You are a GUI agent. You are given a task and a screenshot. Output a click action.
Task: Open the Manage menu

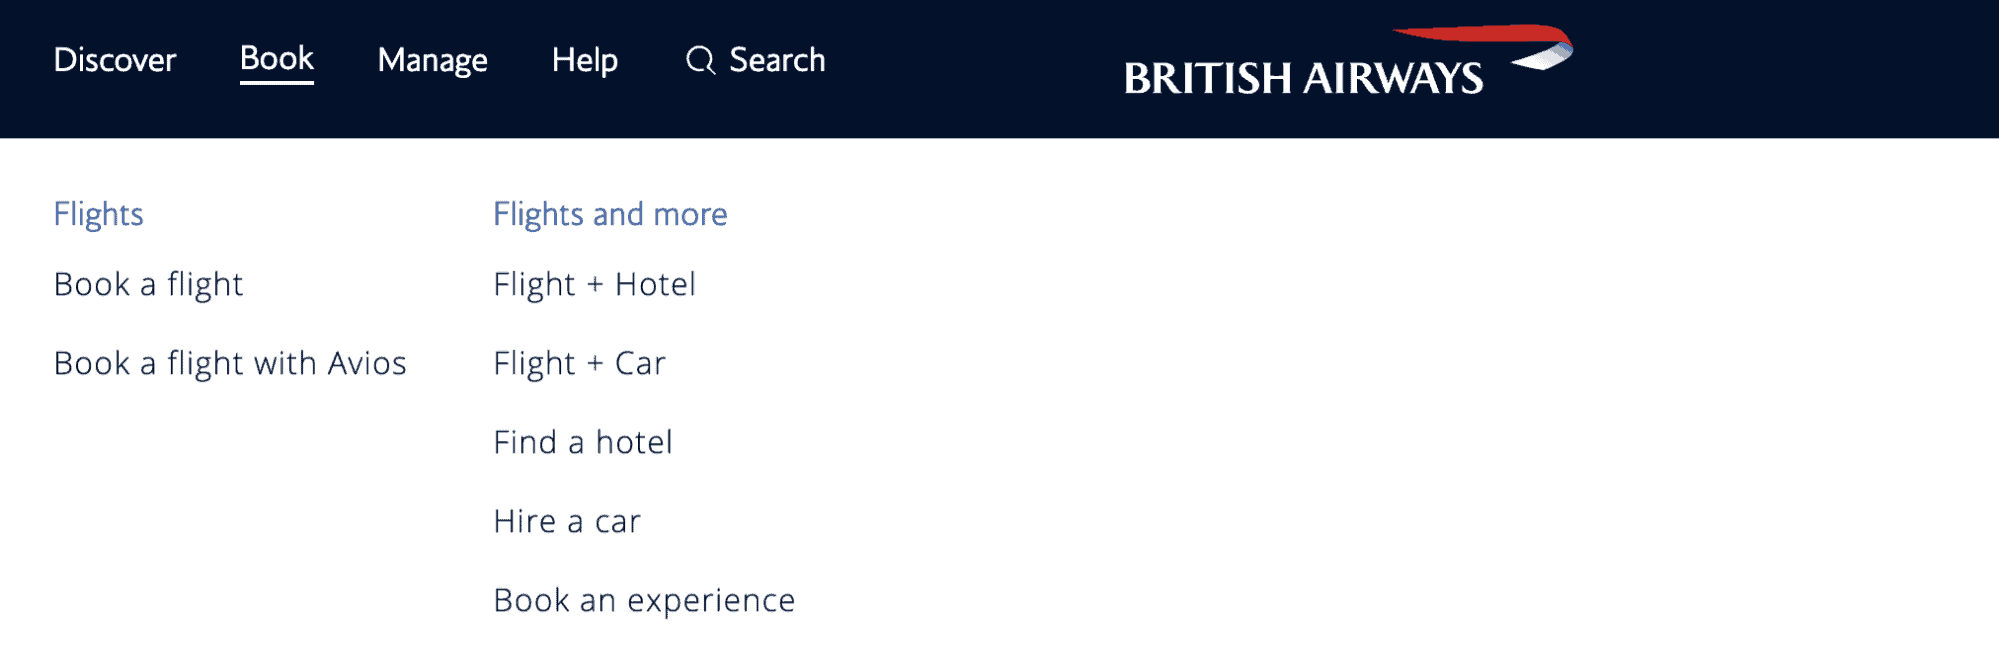click(432, 60)
